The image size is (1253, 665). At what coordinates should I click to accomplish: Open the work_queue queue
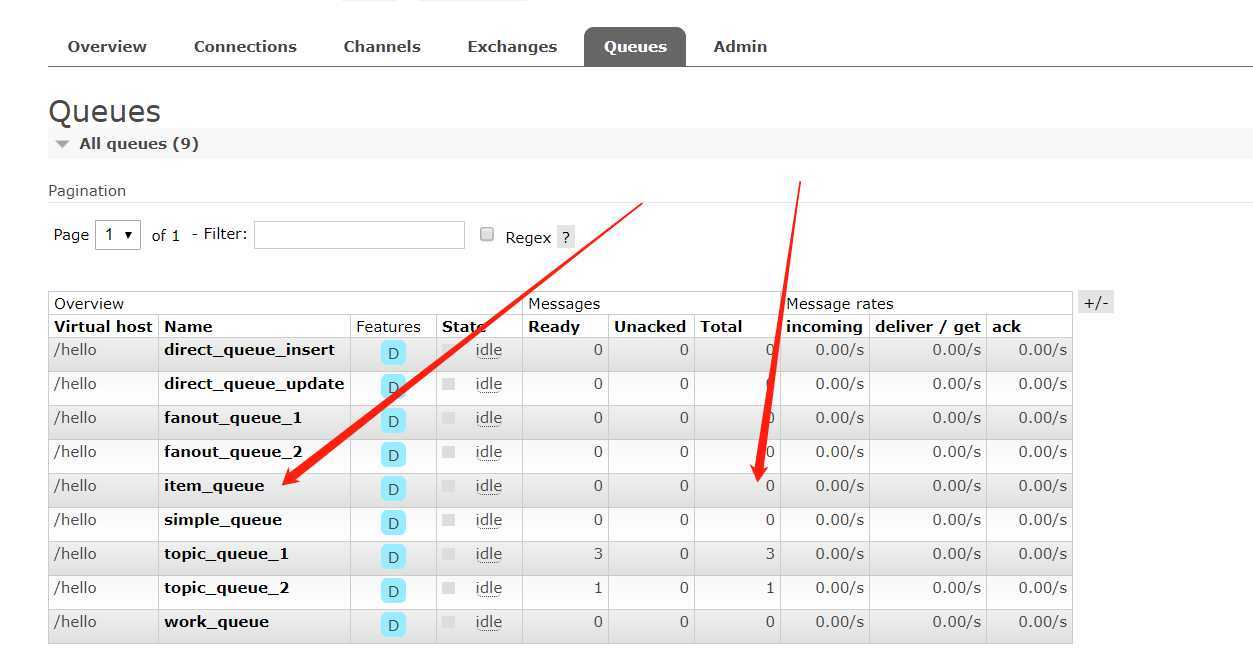[x=216, y=622]
